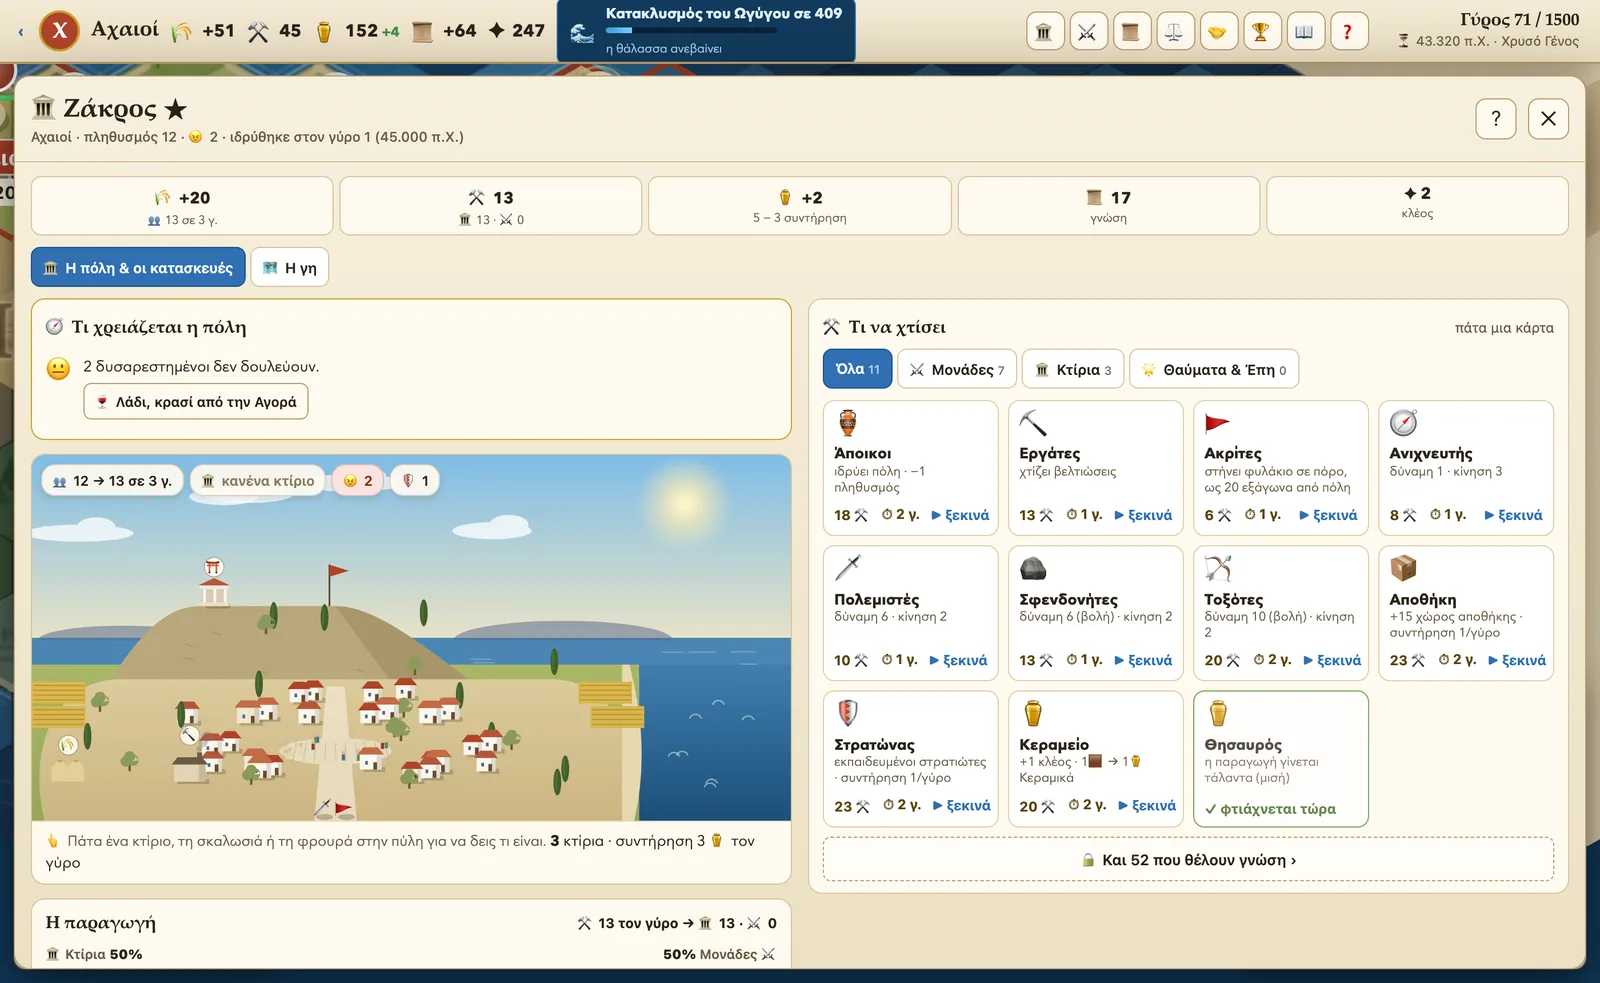
Task: Select the Θησαυρός card being produced now
Action: coord(1280,759)
